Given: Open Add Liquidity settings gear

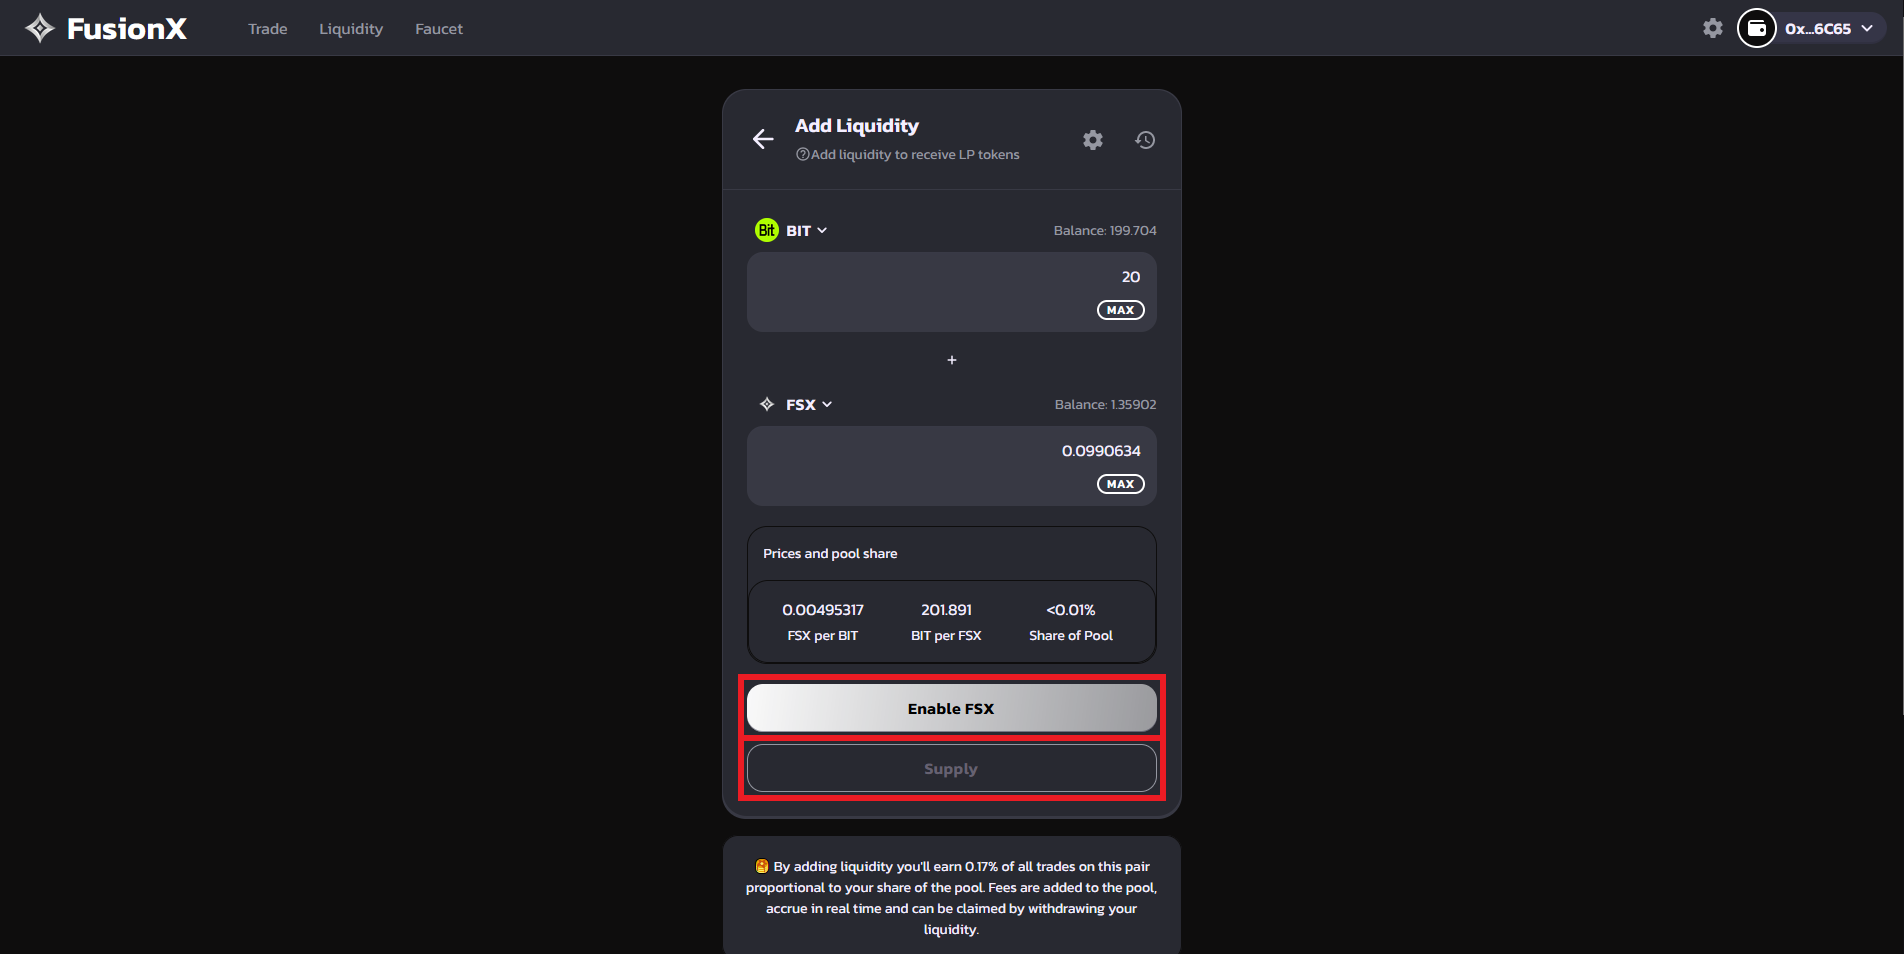Looking at the screenshot, I should (x=1092, y=140).
